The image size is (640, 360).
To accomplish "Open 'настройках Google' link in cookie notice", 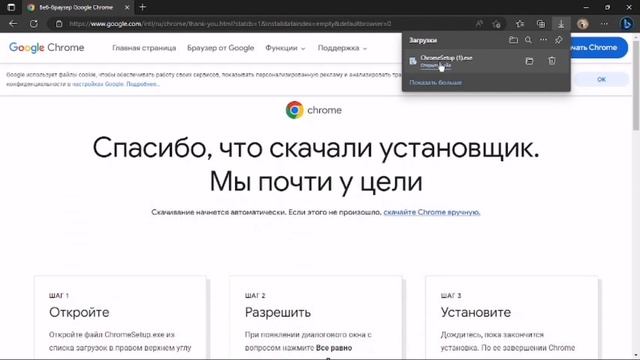I will [x=98, y=84].
